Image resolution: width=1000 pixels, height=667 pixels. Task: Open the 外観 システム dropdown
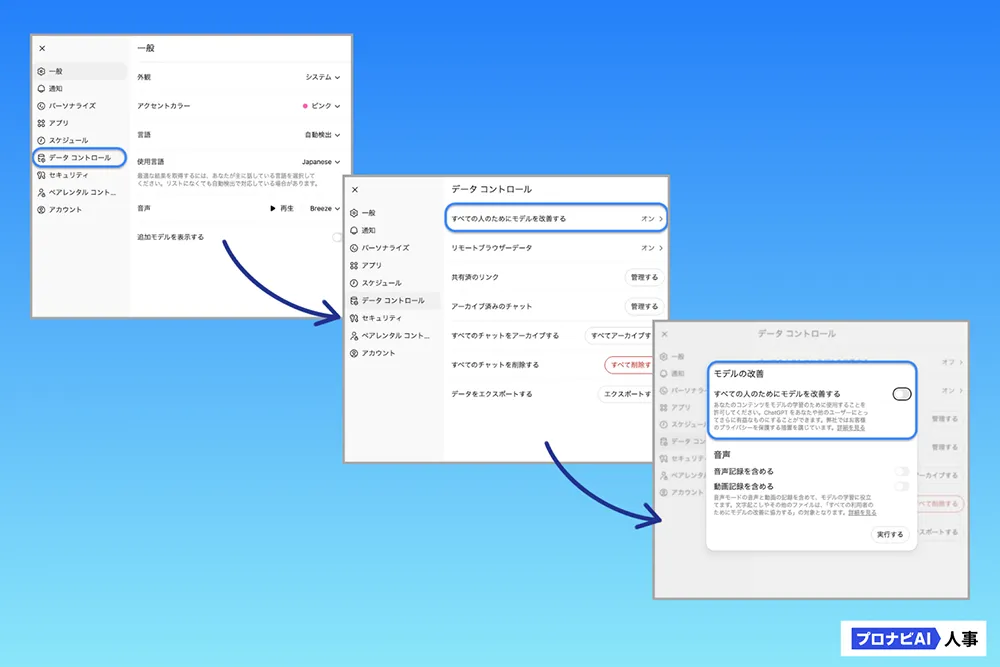(322, 77)
